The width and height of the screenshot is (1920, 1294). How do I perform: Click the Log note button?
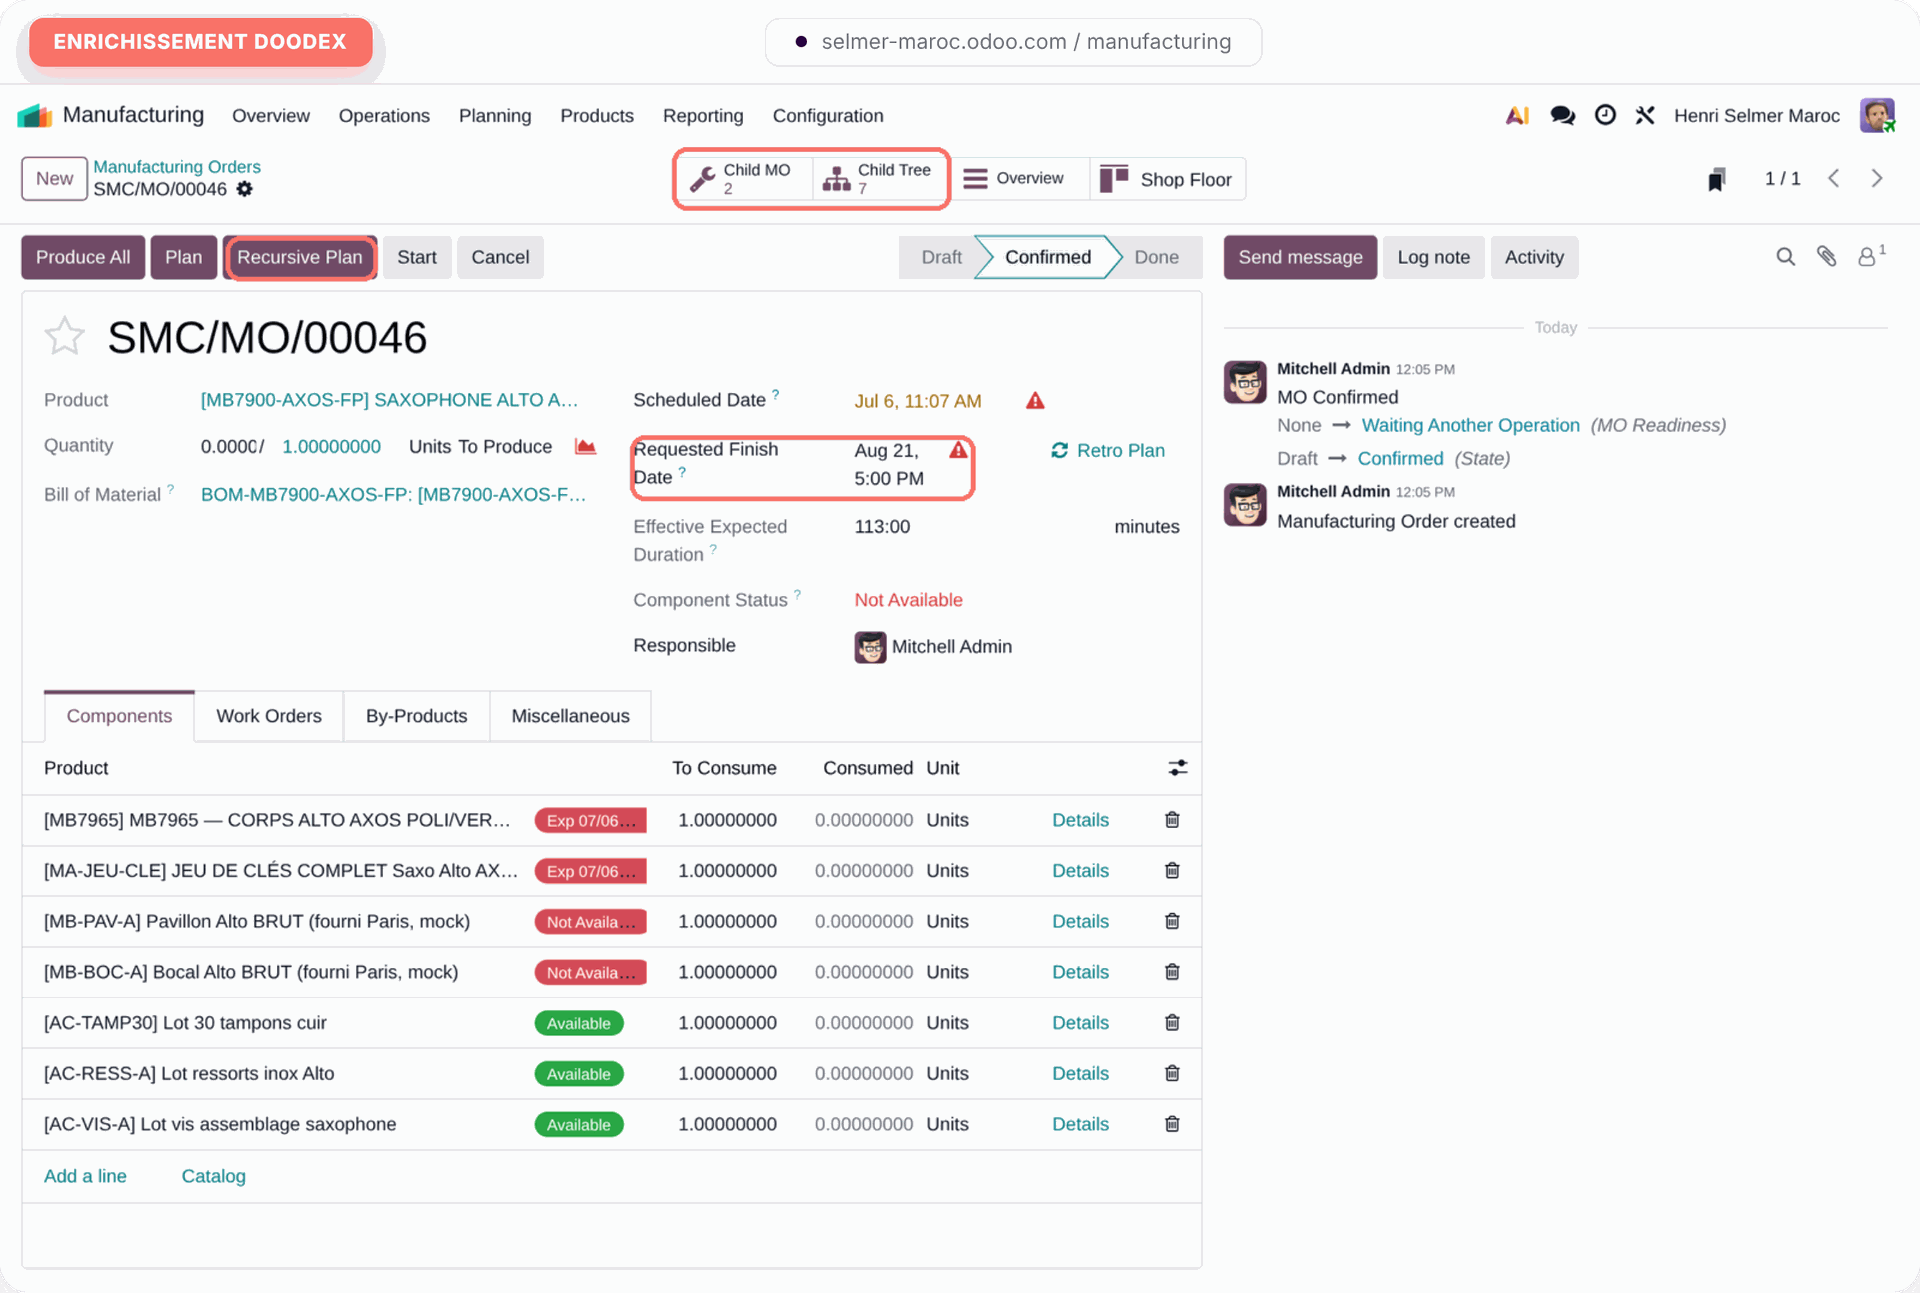point(1433,257)
